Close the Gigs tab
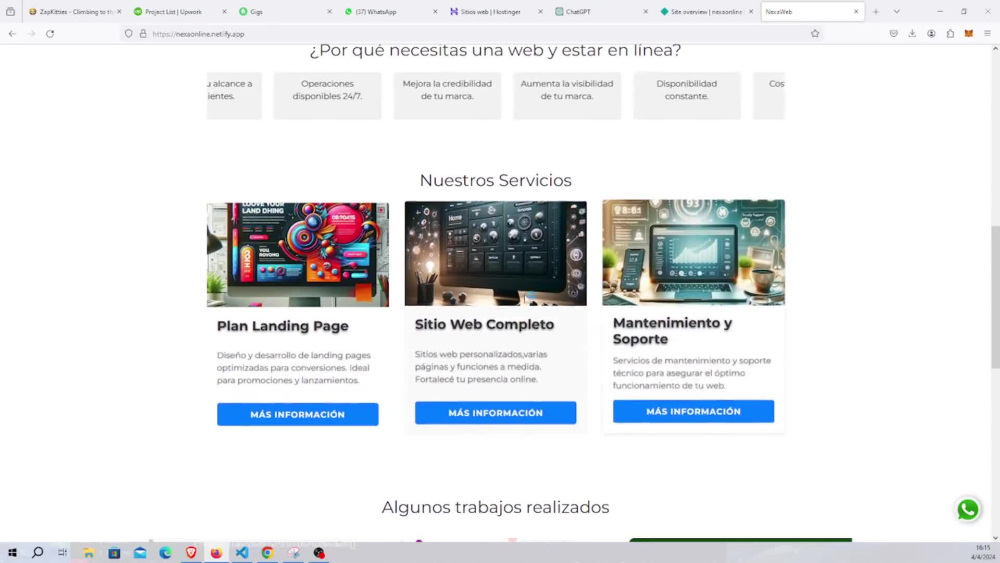The height and width of the screenshot is (563, 1000). pos(330,11)
